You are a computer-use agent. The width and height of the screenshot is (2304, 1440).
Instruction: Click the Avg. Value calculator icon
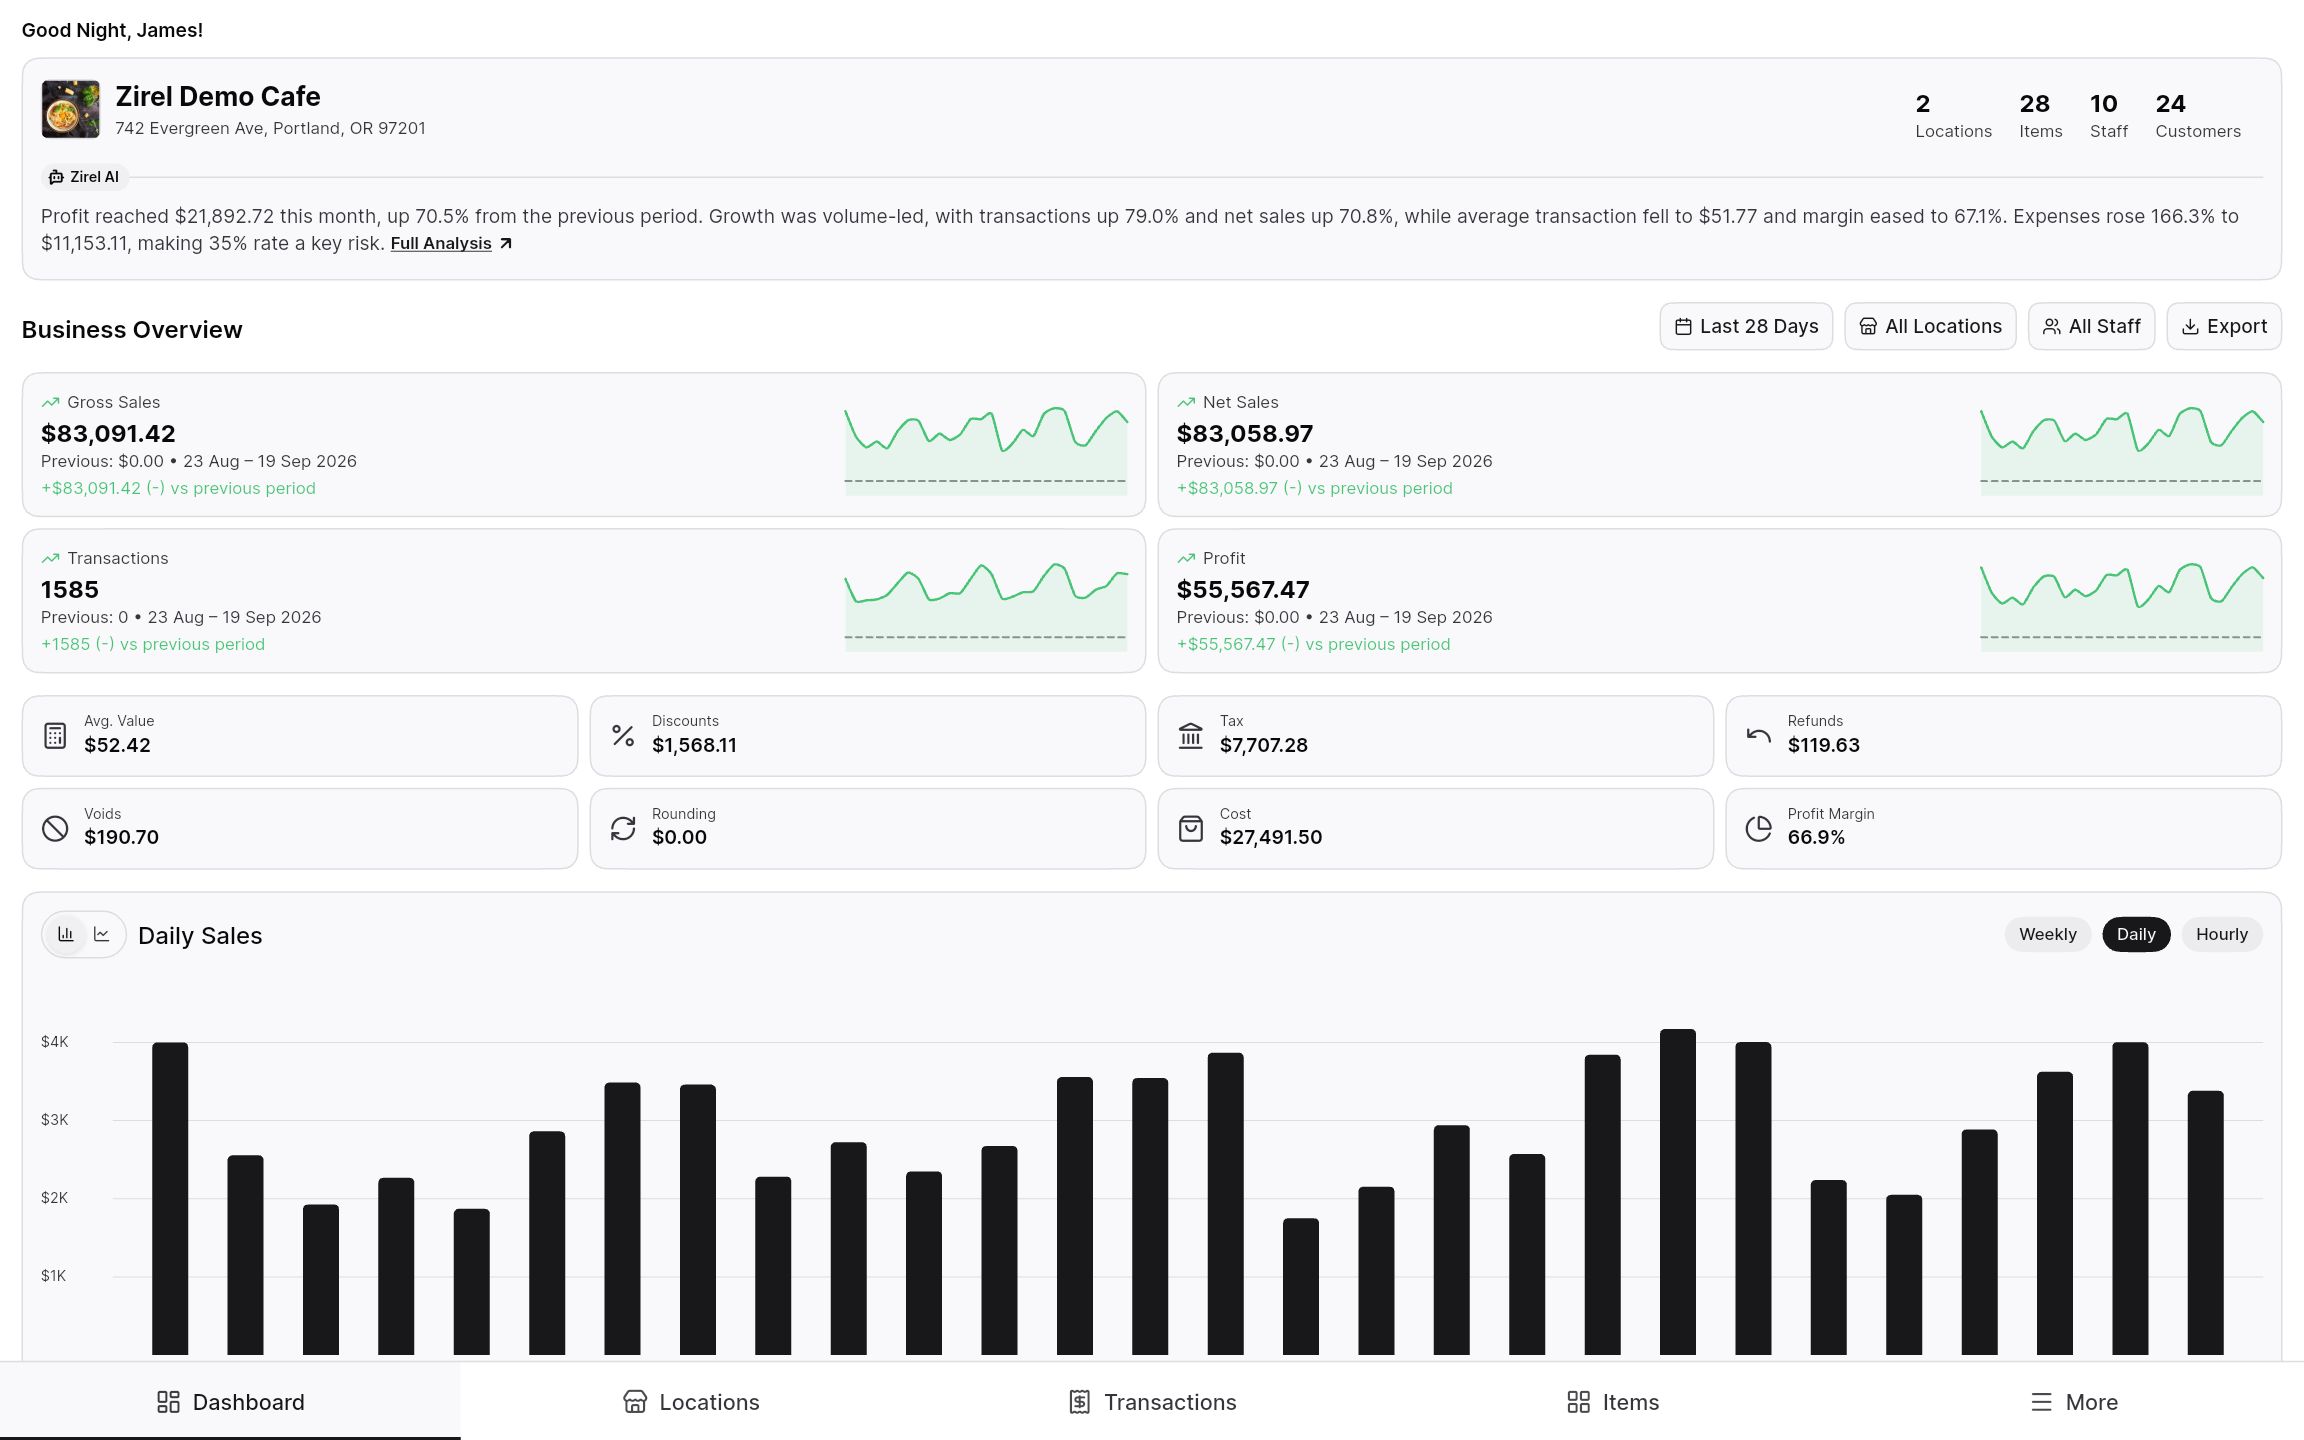coord(55,735)
